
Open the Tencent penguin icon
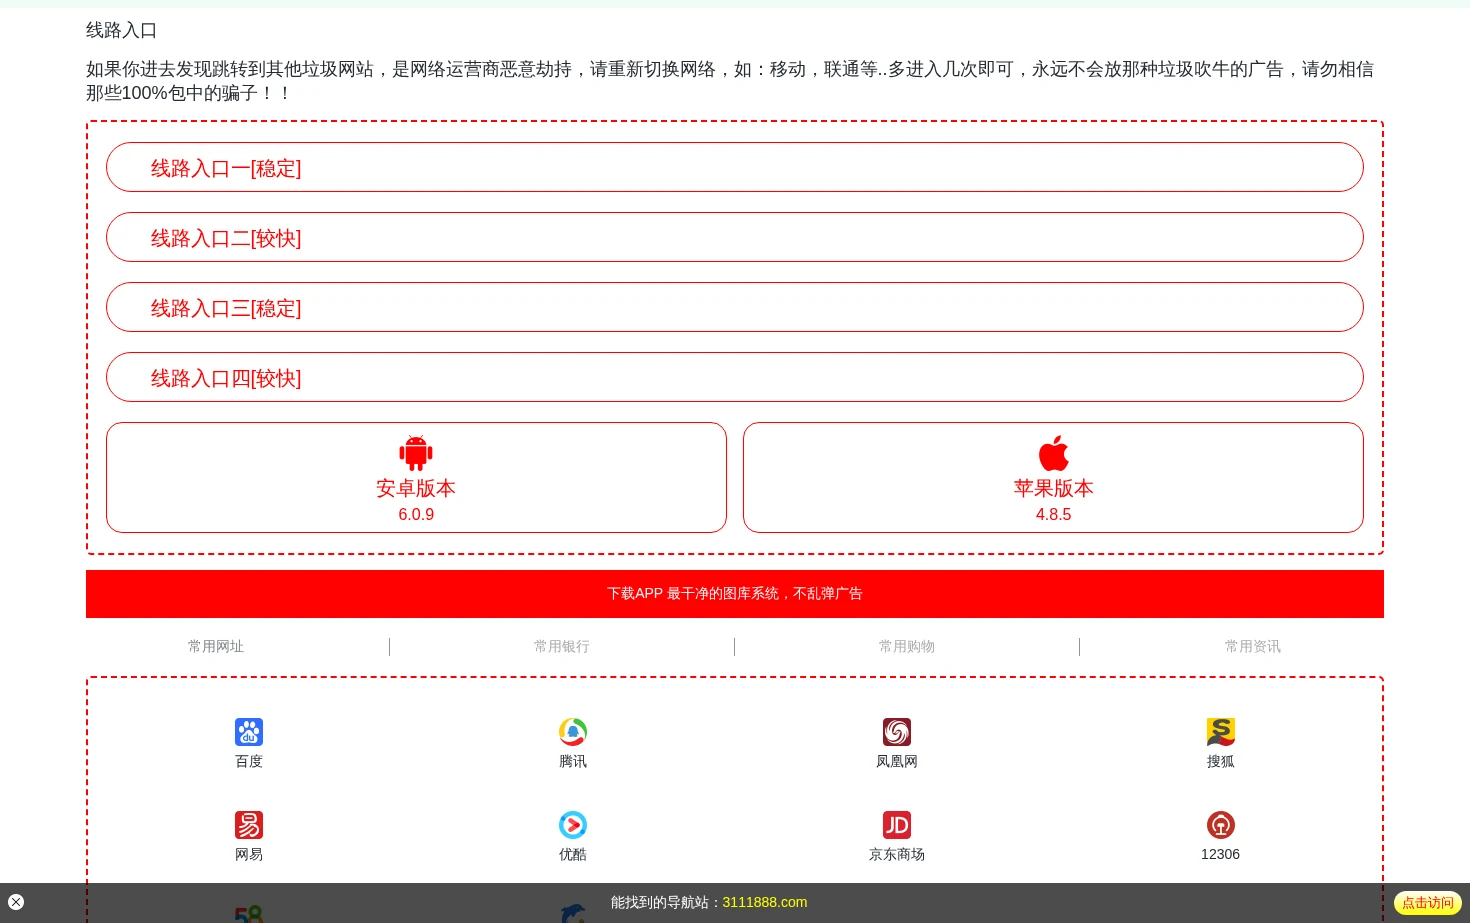573,732
